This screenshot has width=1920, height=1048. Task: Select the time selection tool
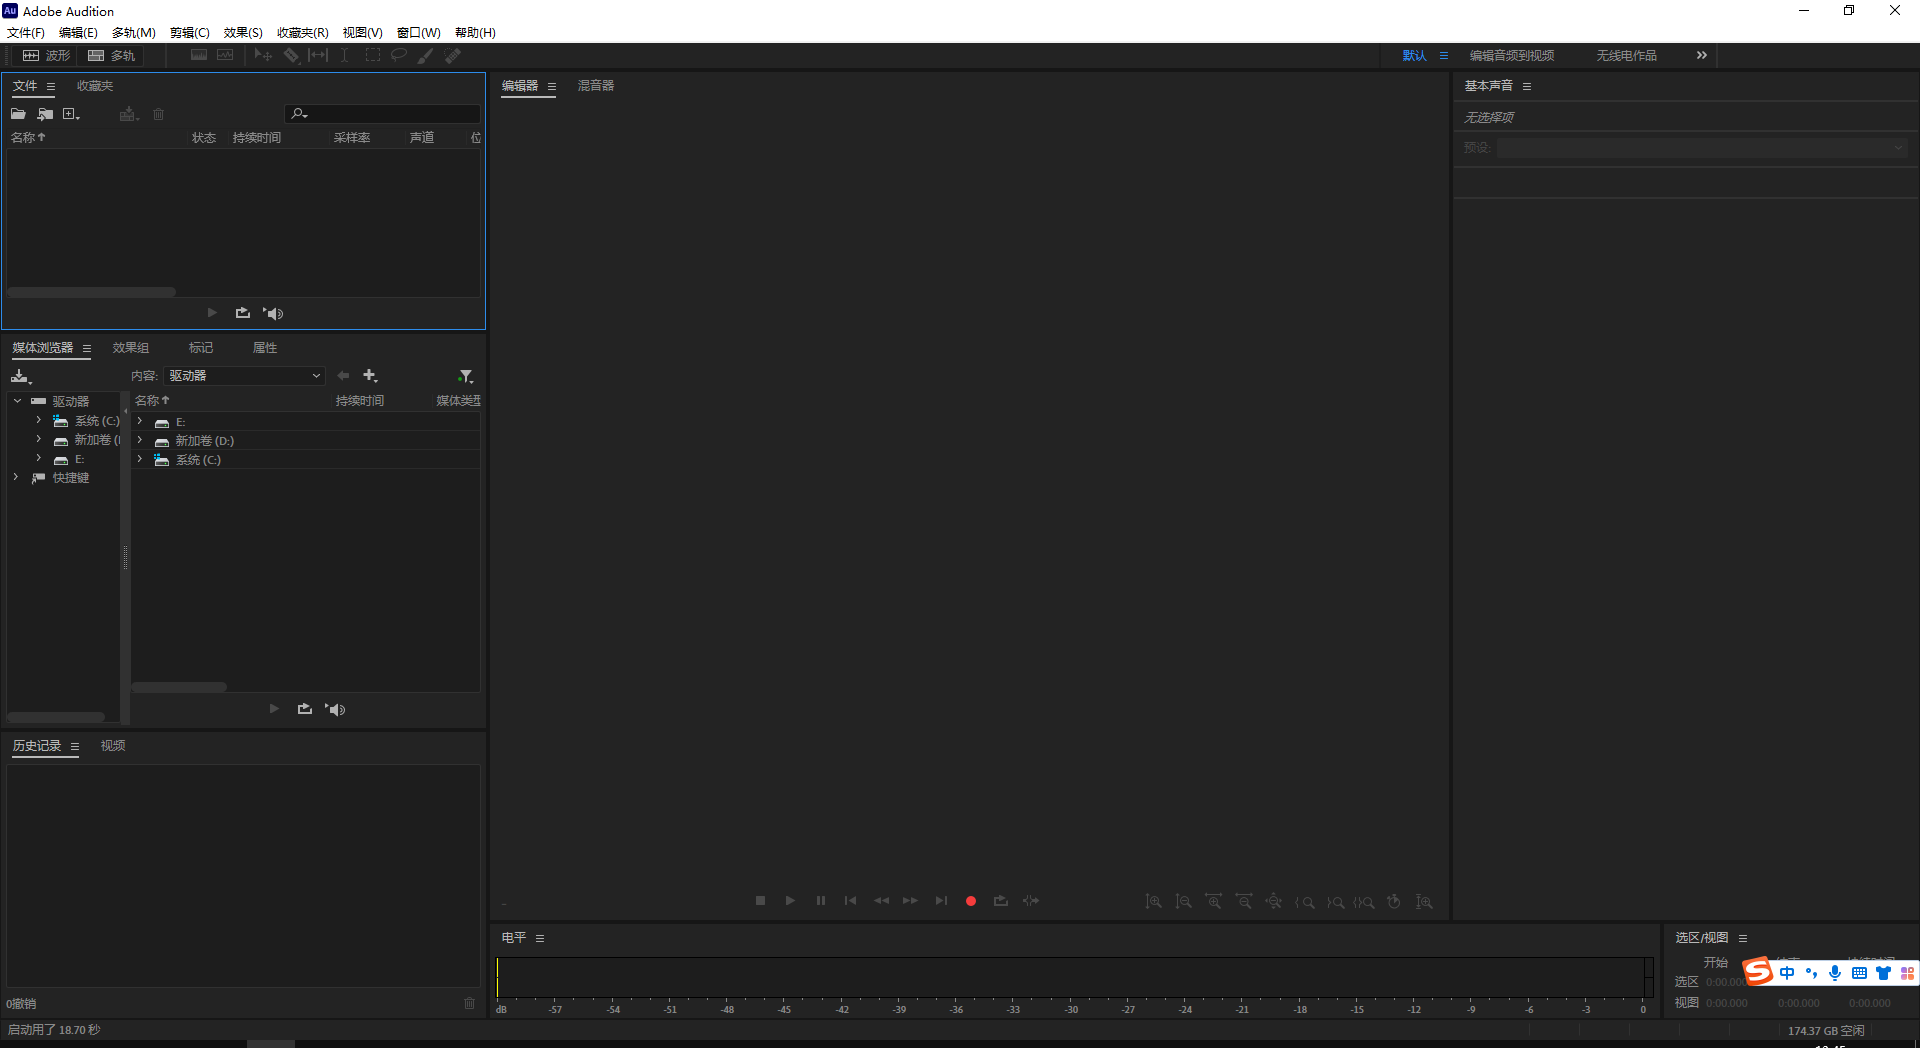[344, 55]
